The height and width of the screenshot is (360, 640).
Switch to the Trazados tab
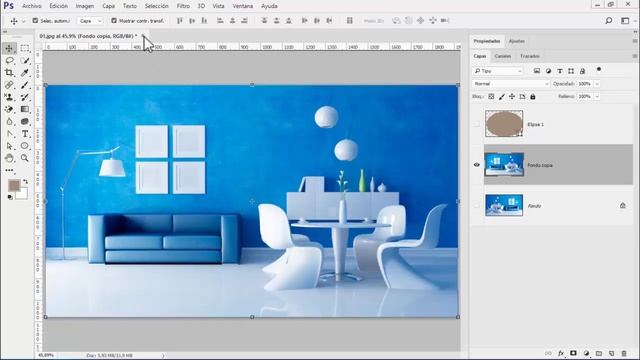[530, 56]
